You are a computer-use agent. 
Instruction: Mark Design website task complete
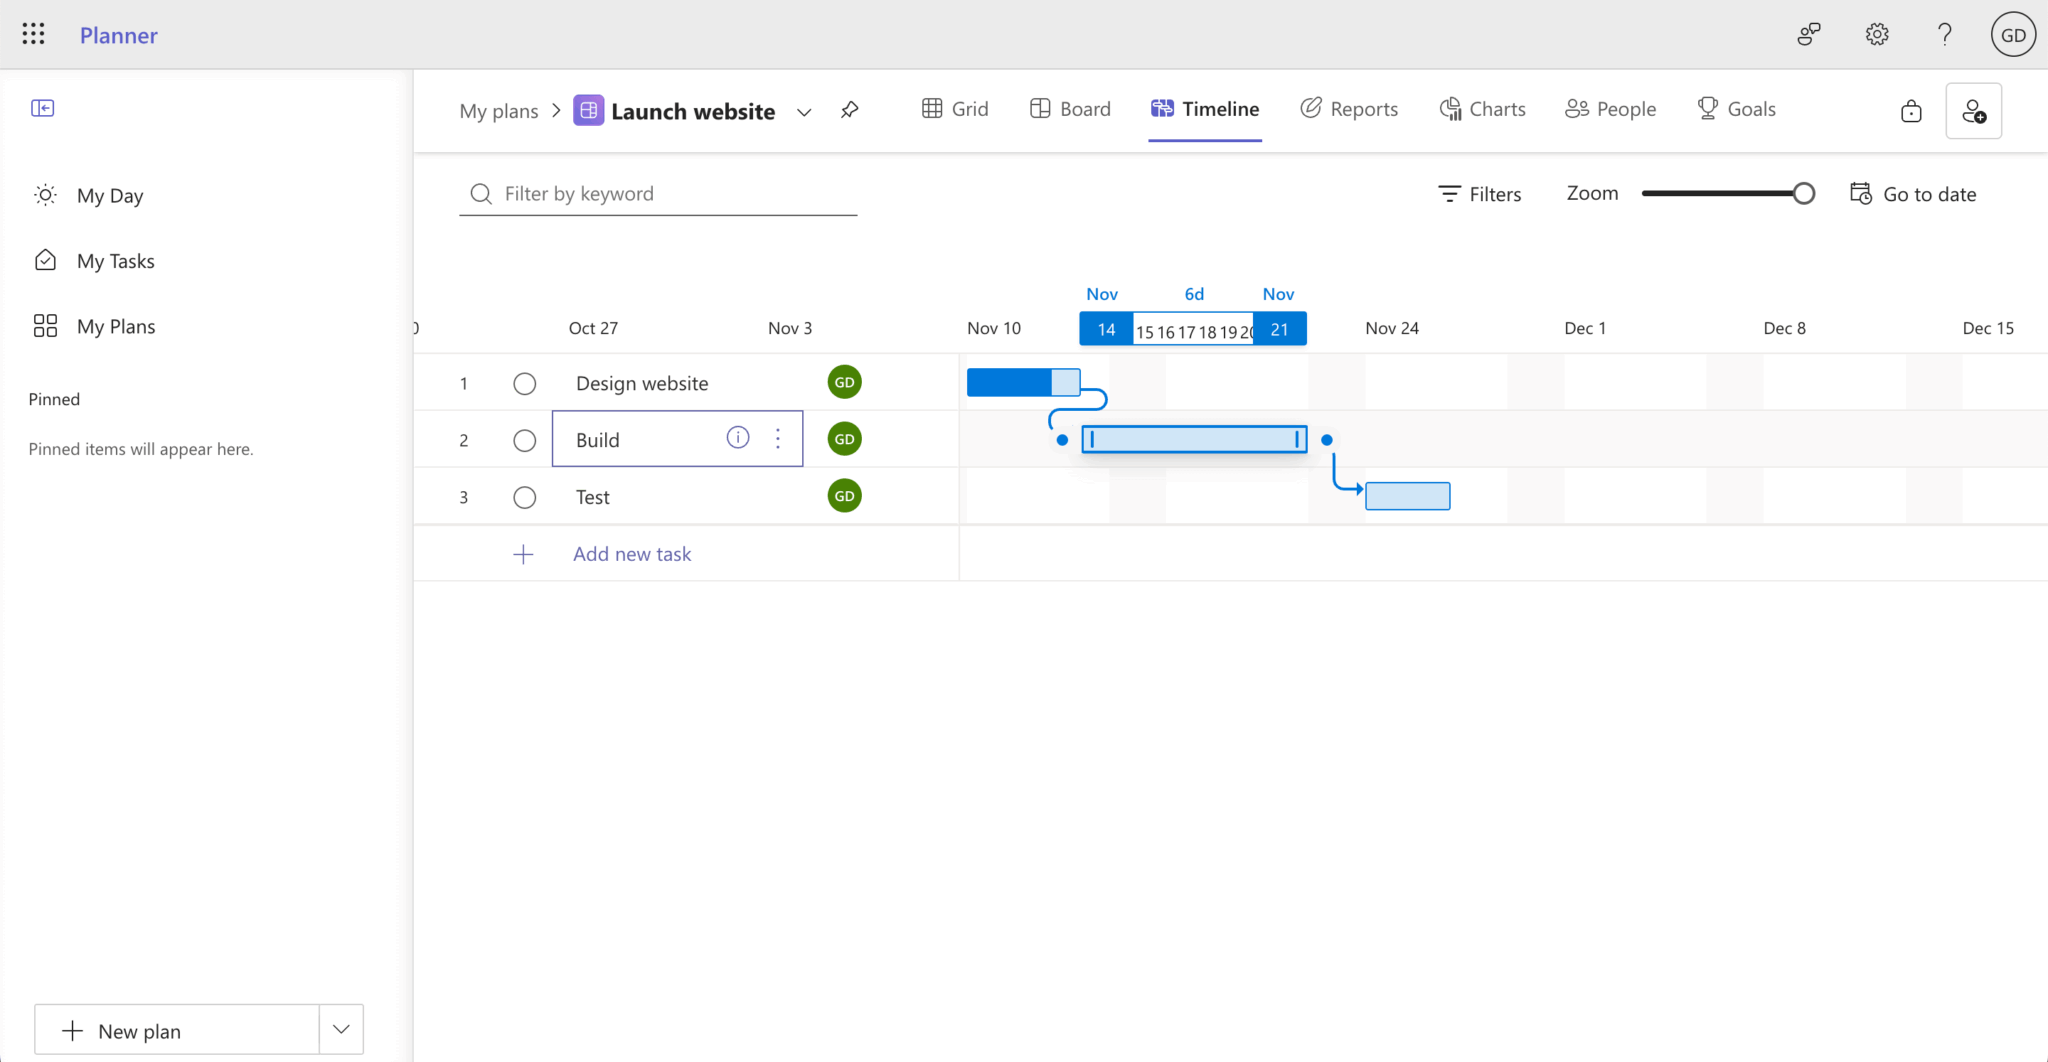click(525, 384)
